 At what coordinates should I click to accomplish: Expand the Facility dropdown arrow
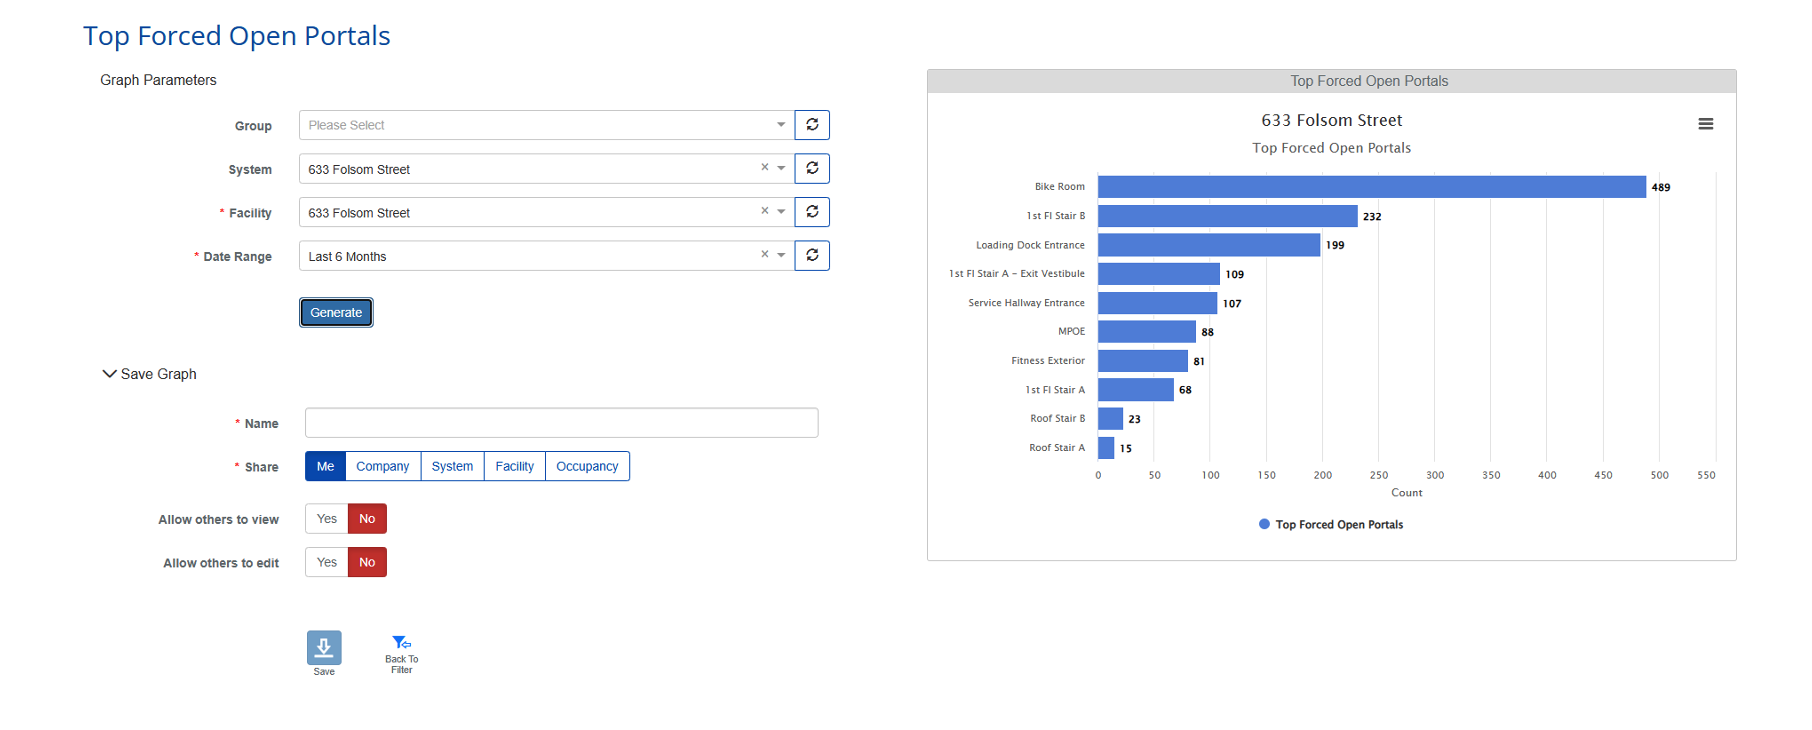781,212
